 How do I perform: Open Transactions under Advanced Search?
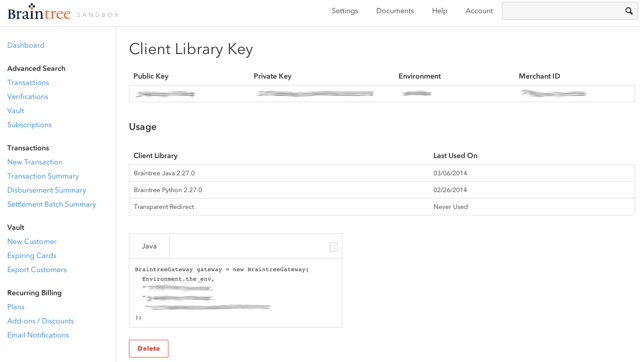[28, 82]
